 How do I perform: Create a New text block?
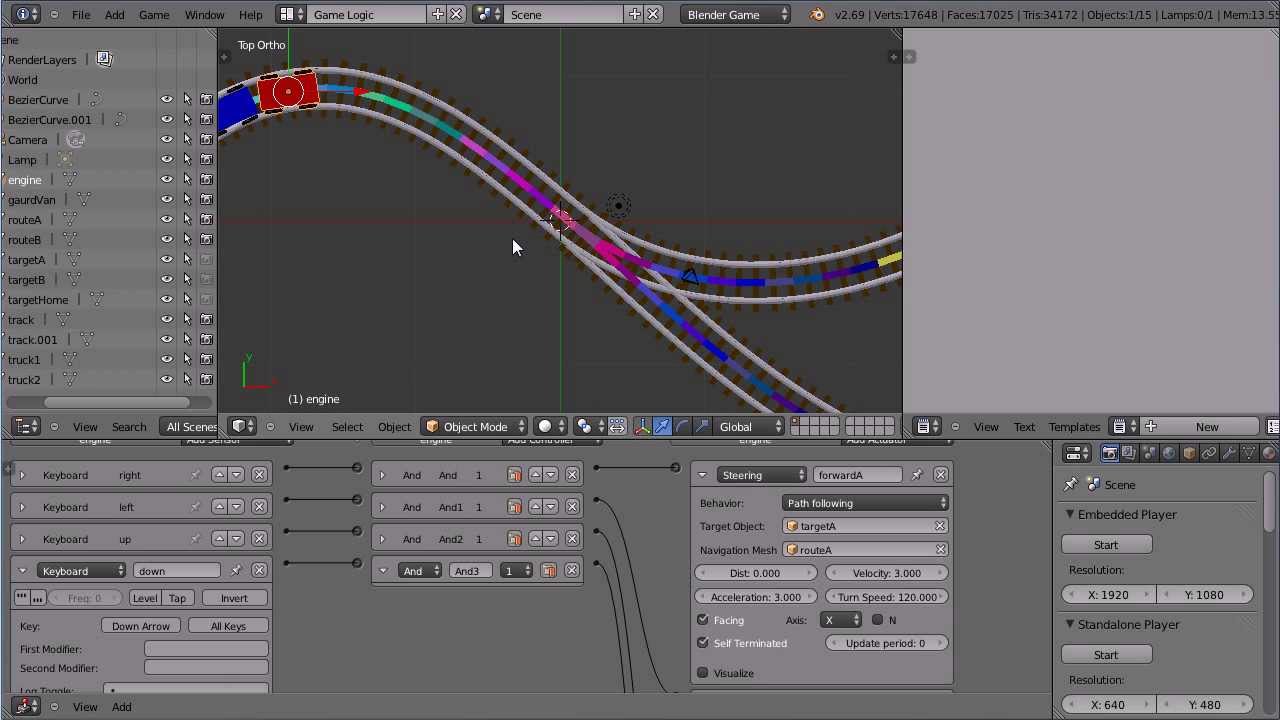1207,427
